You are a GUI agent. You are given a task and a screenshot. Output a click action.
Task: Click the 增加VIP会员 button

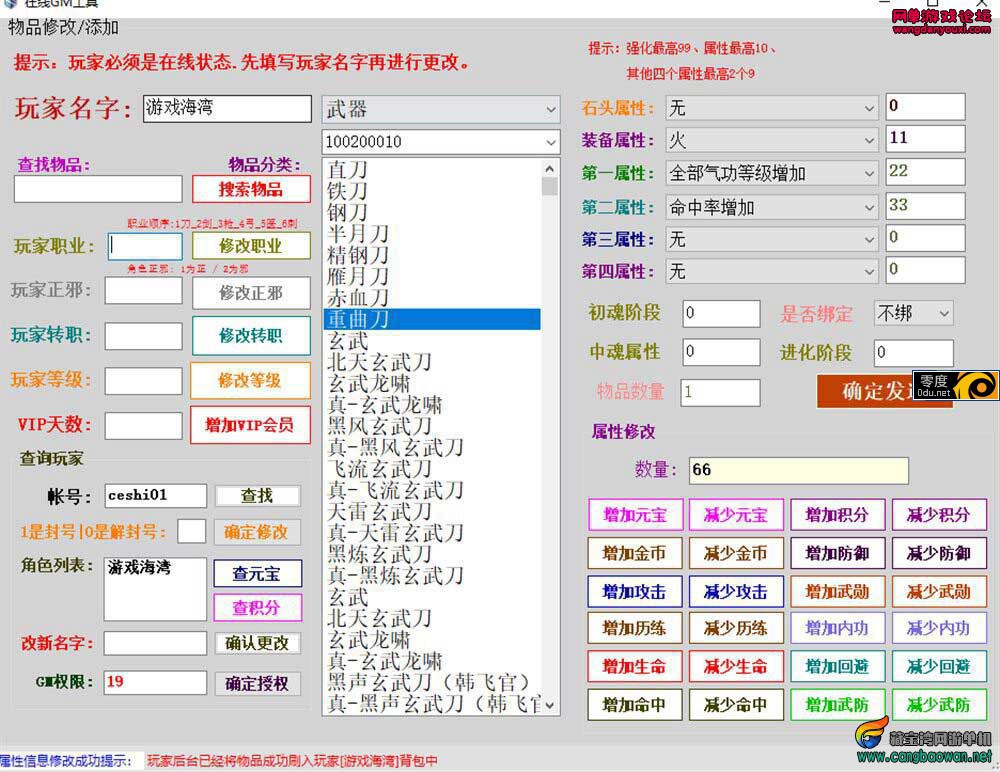pos(250,425)
